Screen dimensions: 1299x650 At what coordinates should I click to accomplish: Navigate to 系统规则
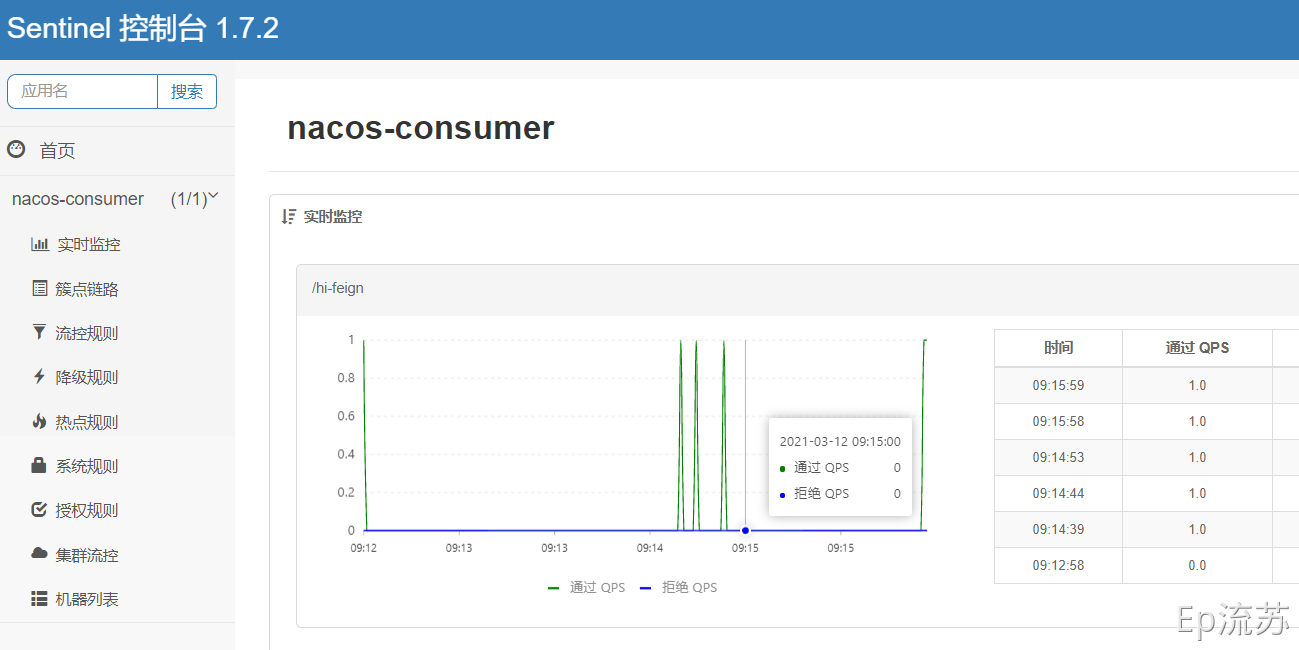coord(87,466)
